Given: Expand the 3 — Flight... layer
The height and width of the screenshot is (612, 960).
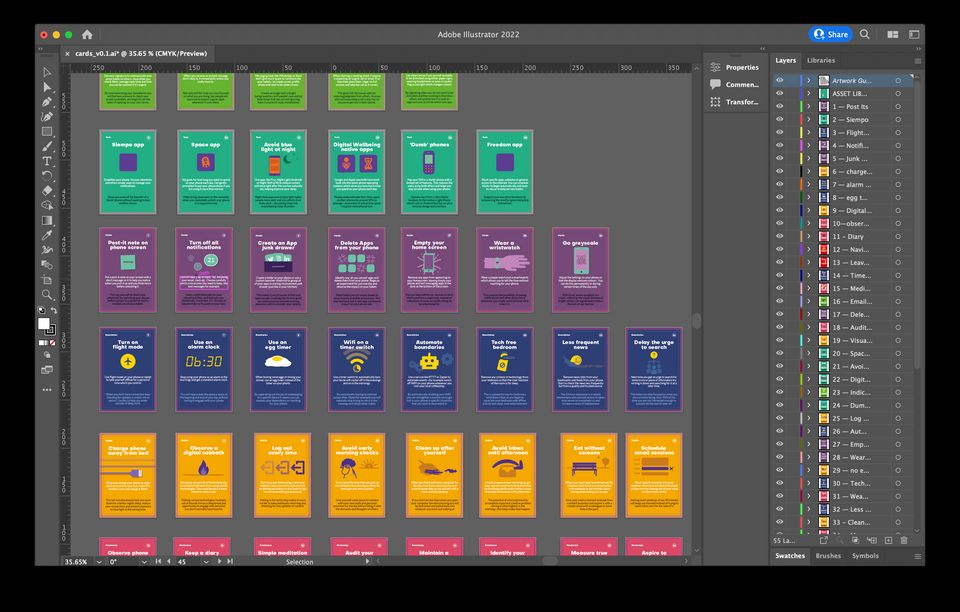Looking at the screenshot, I should tap(808, 132).
